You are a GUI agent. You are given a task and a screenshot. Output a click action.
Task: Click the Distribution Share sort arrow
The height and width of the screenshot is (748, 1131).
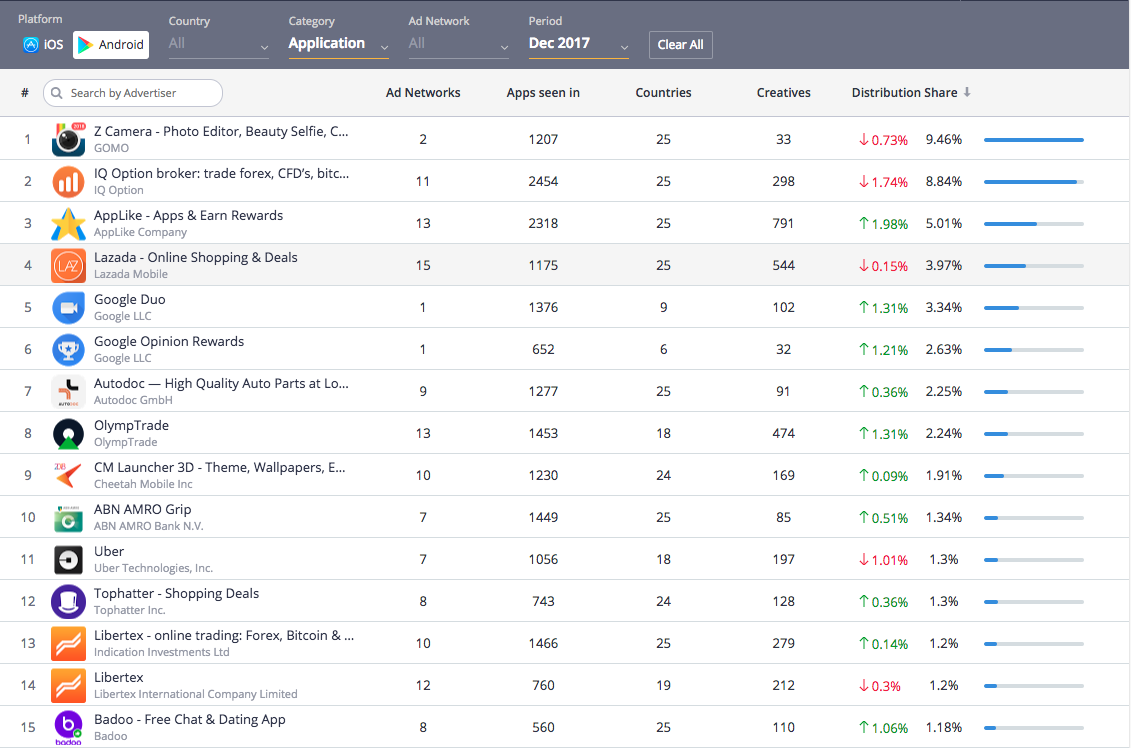coord(967,92)
